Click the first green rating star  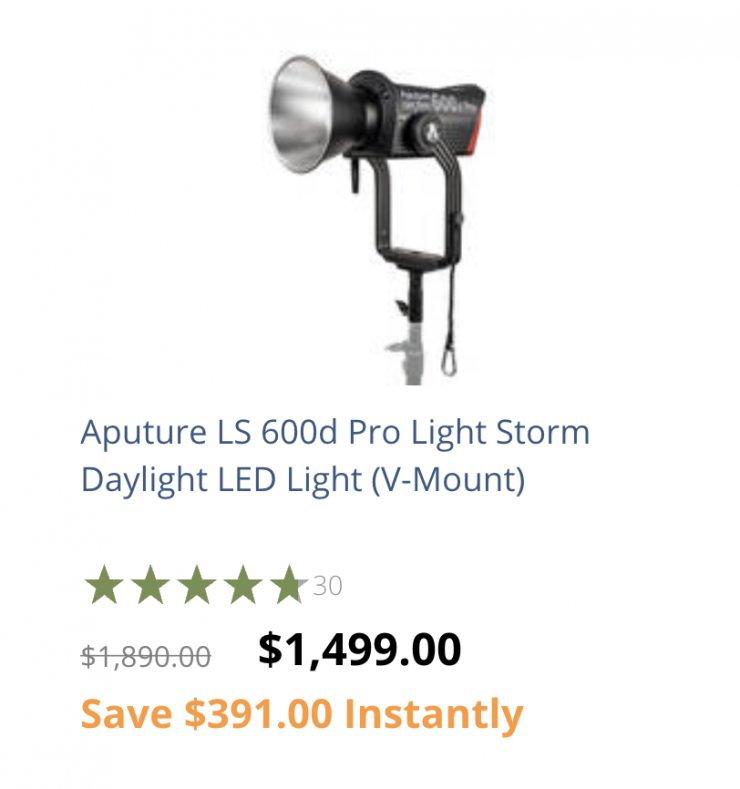[x=104, y=585]
